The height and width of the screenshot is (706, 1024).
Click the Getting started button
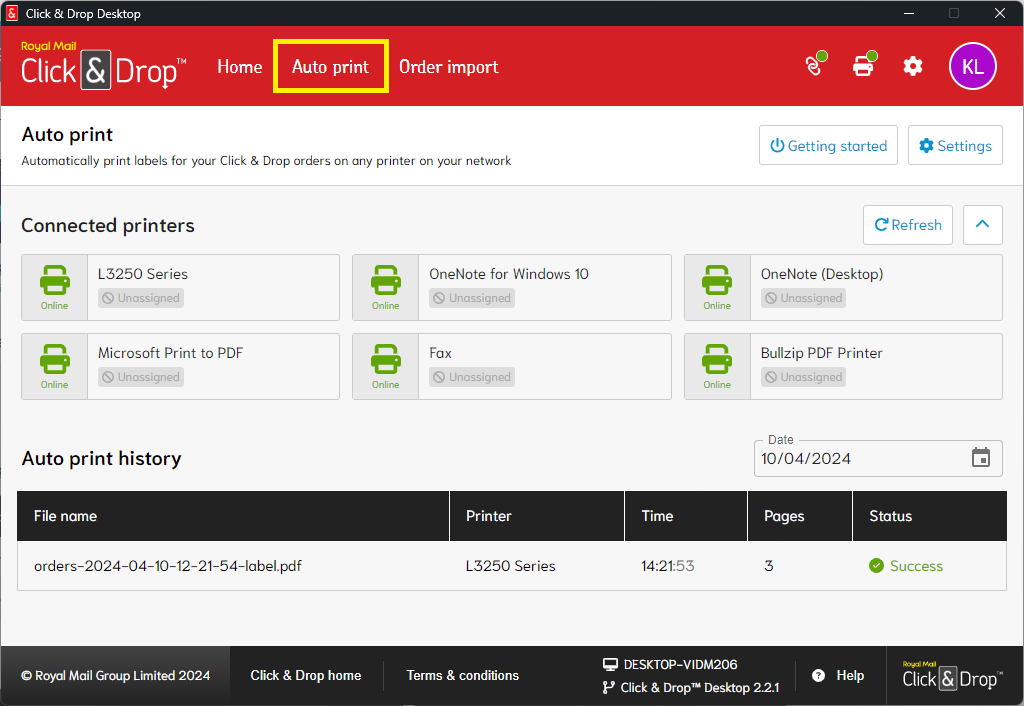pos(828,145)
